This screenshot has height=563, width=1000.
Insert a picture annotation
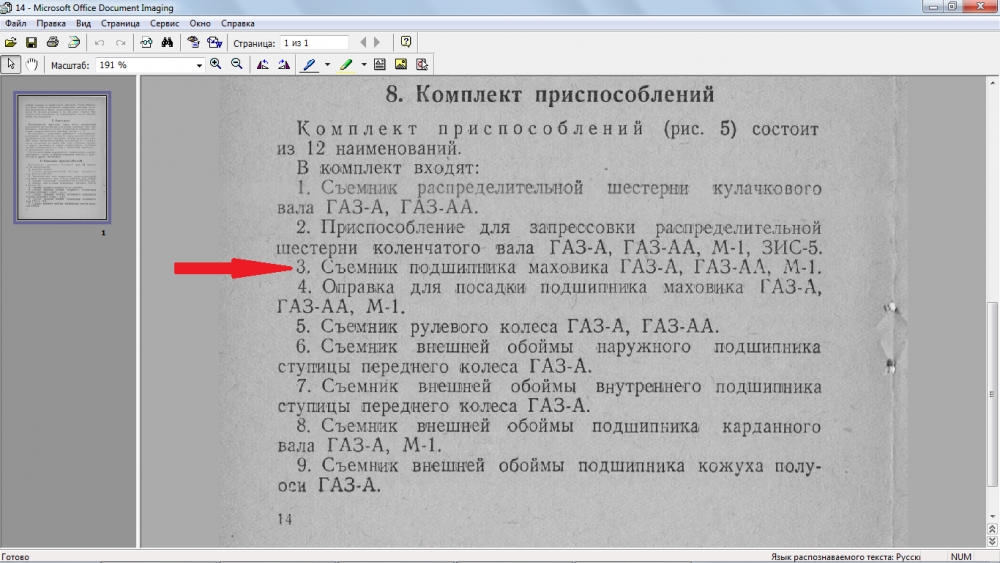[401, 64]
